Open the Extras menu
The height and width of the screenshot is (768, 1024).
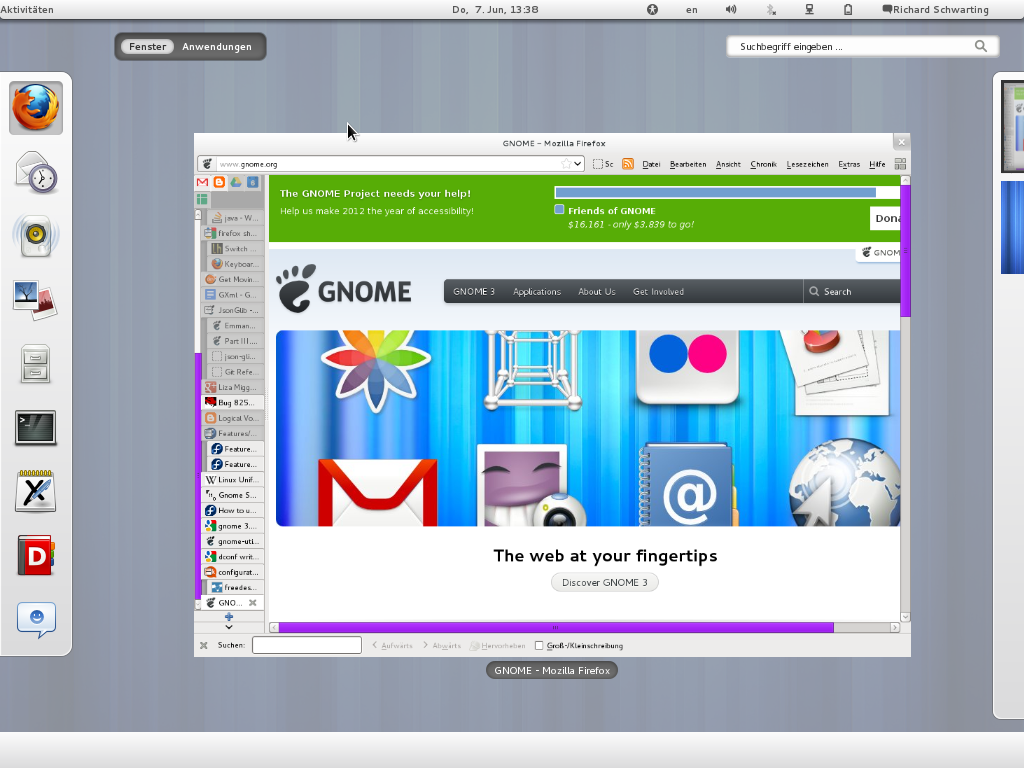tap(849, 164)
